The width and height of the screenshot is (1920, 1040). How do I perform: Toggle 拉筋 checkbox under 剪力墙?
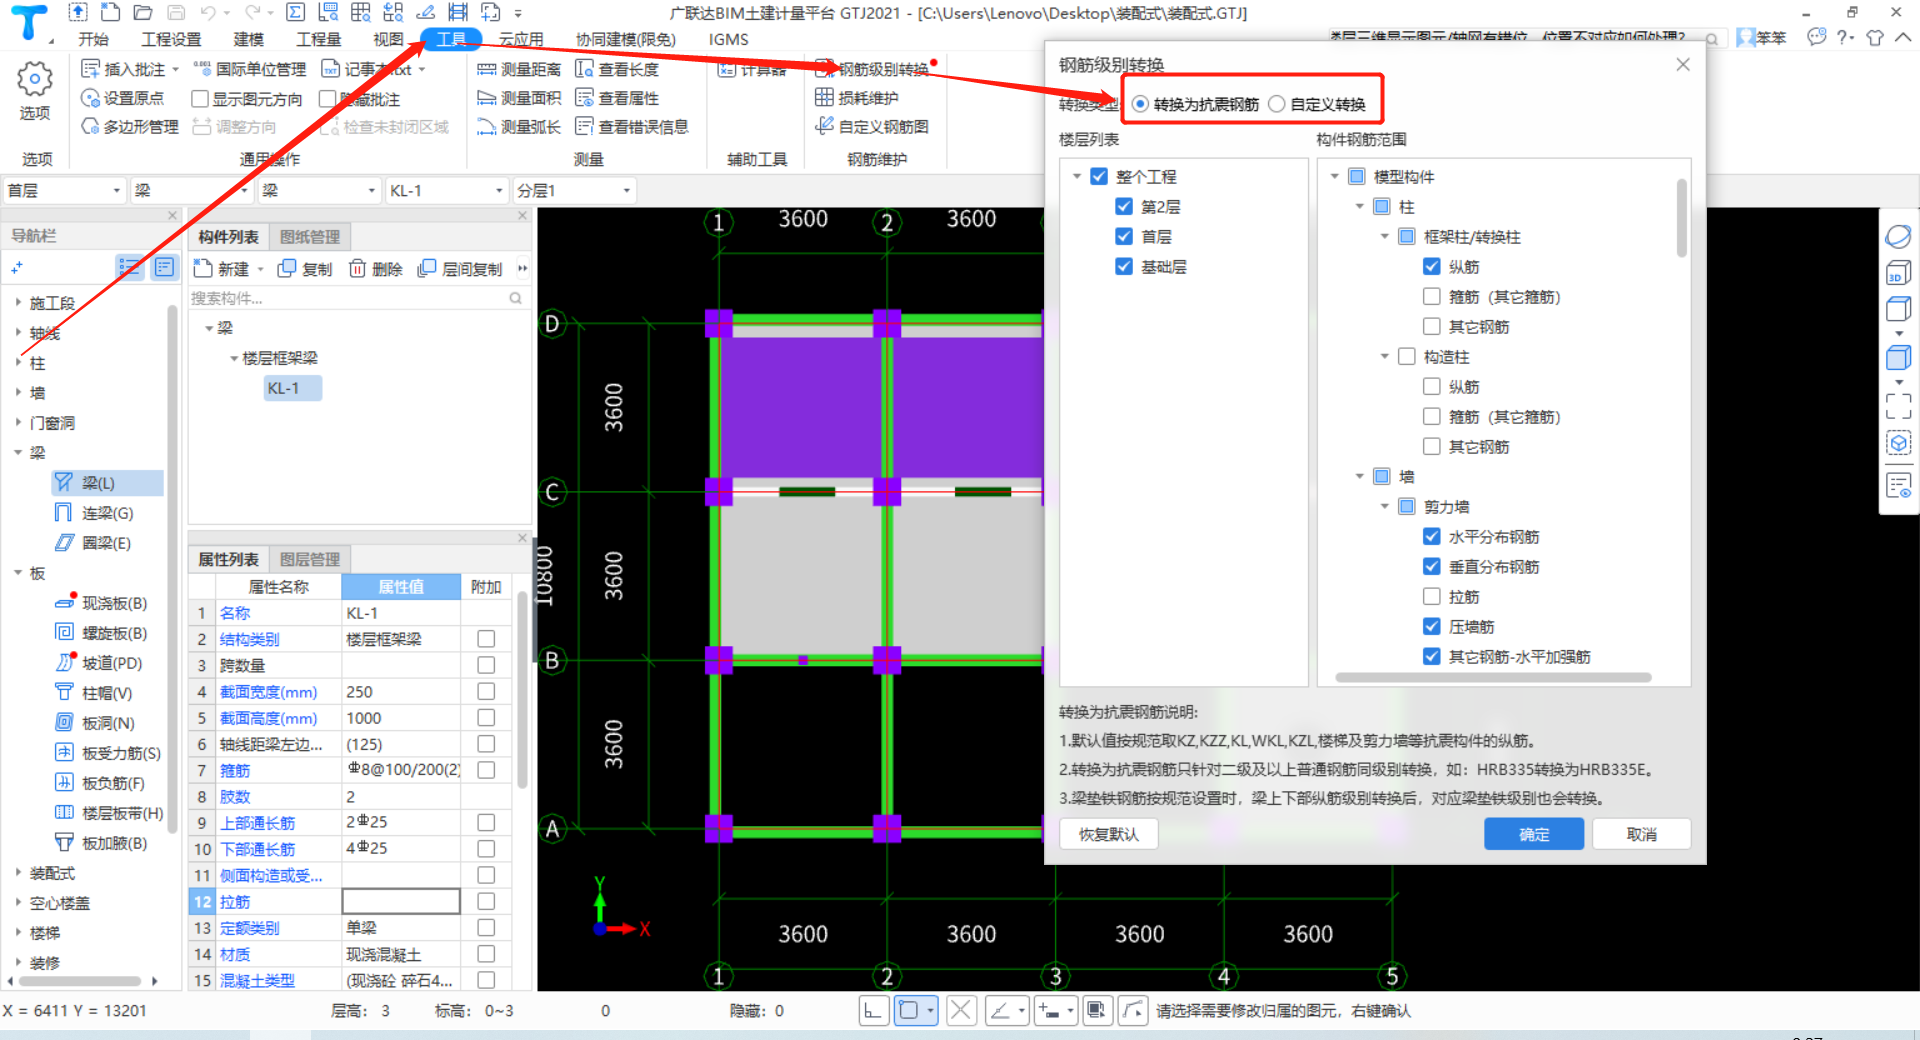(x=1432, y=597)
